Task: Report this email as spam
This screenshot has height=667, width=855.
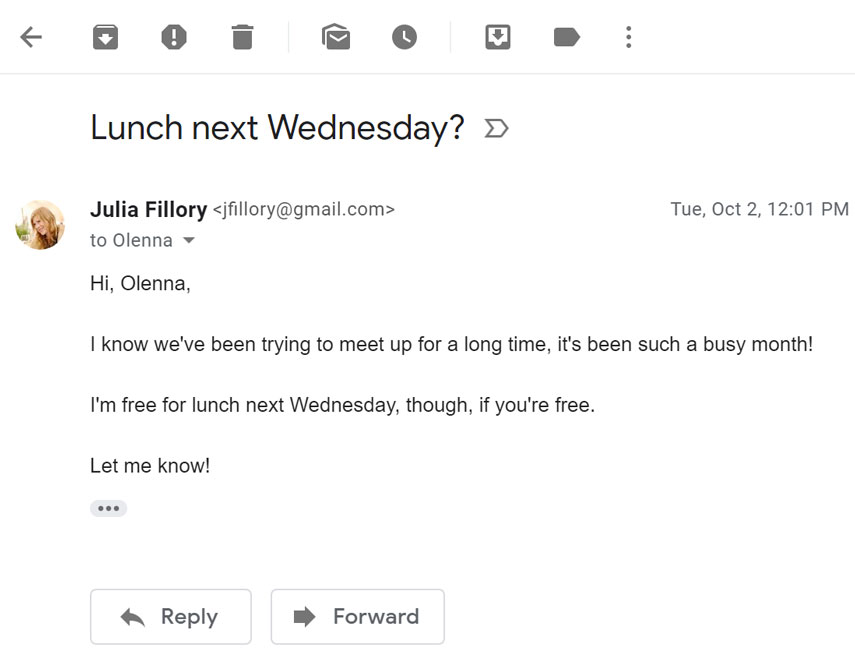Action: pos(174,38)
